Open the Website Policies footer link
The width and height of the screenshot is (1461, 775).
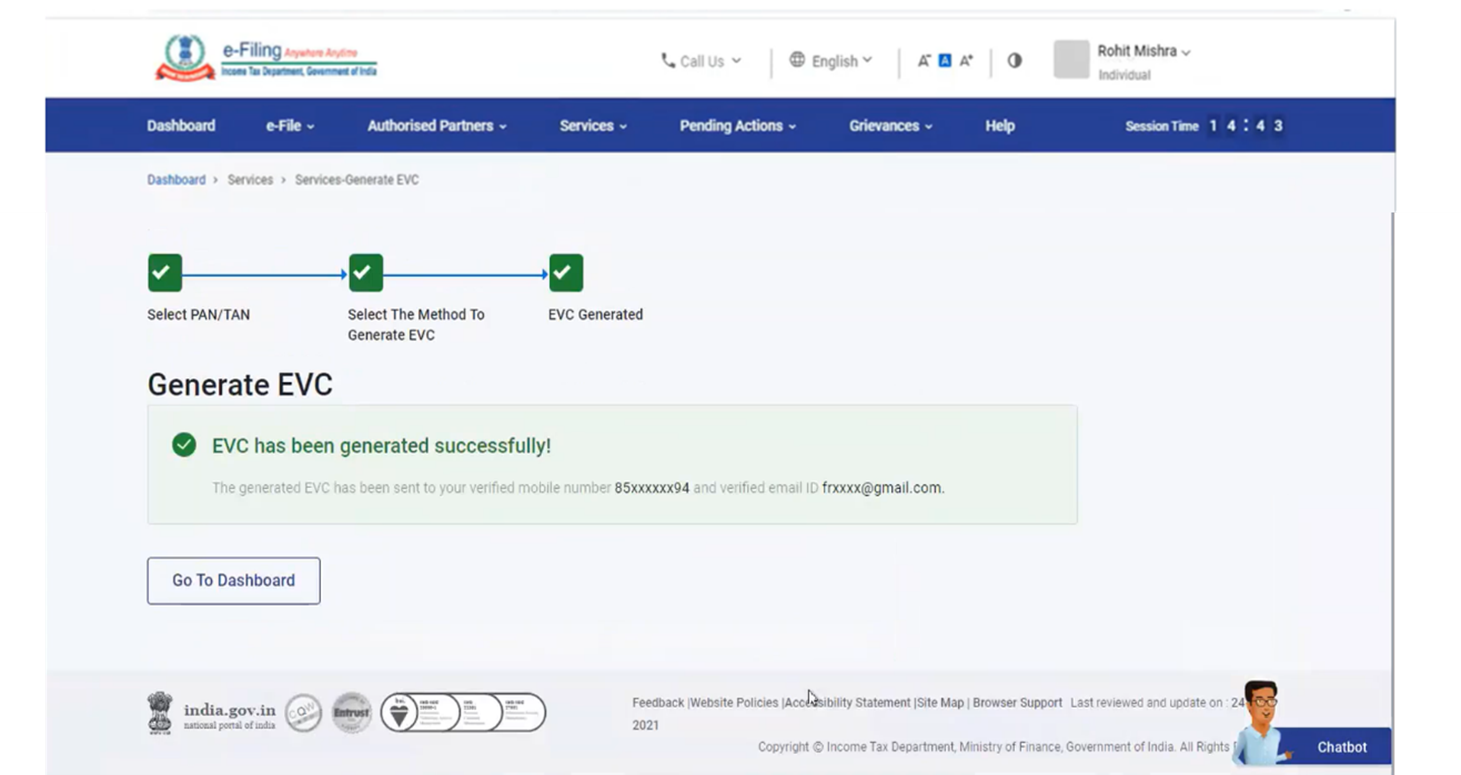(x=734, y=703)
